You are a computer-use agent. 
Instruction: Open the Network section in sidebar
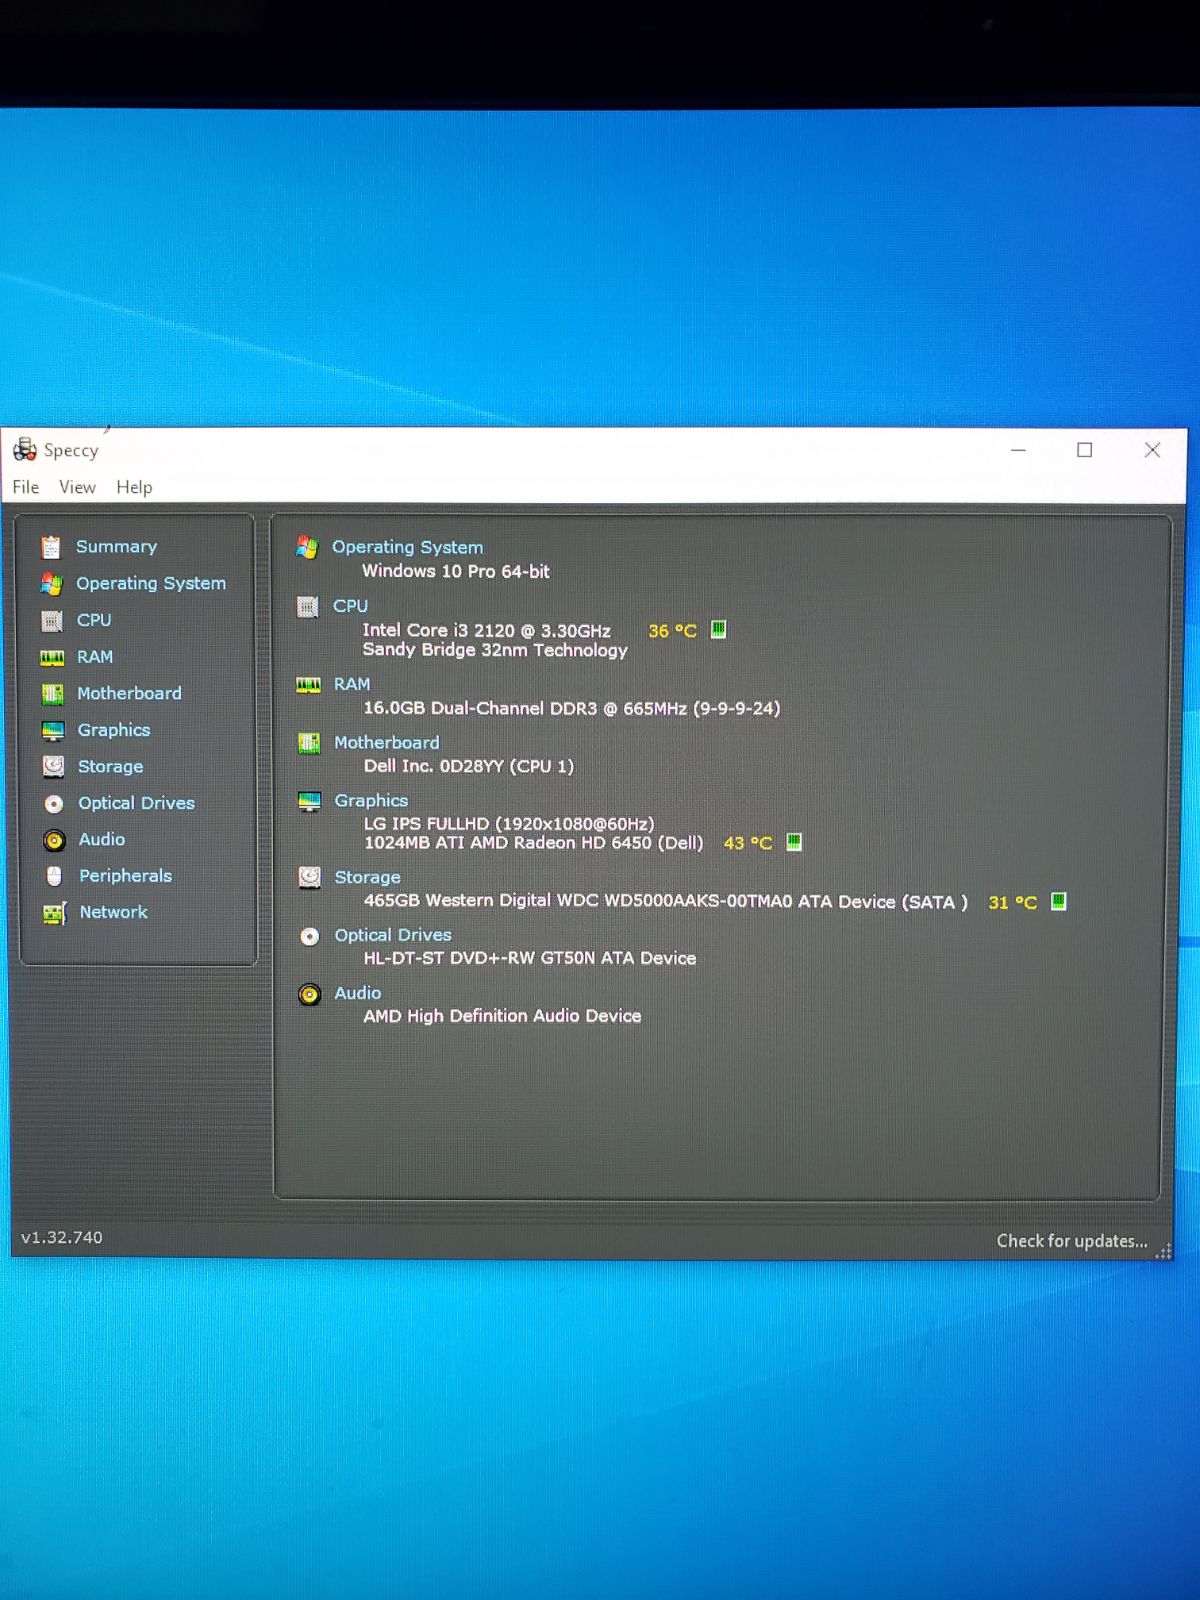click(x=114, y=912)
